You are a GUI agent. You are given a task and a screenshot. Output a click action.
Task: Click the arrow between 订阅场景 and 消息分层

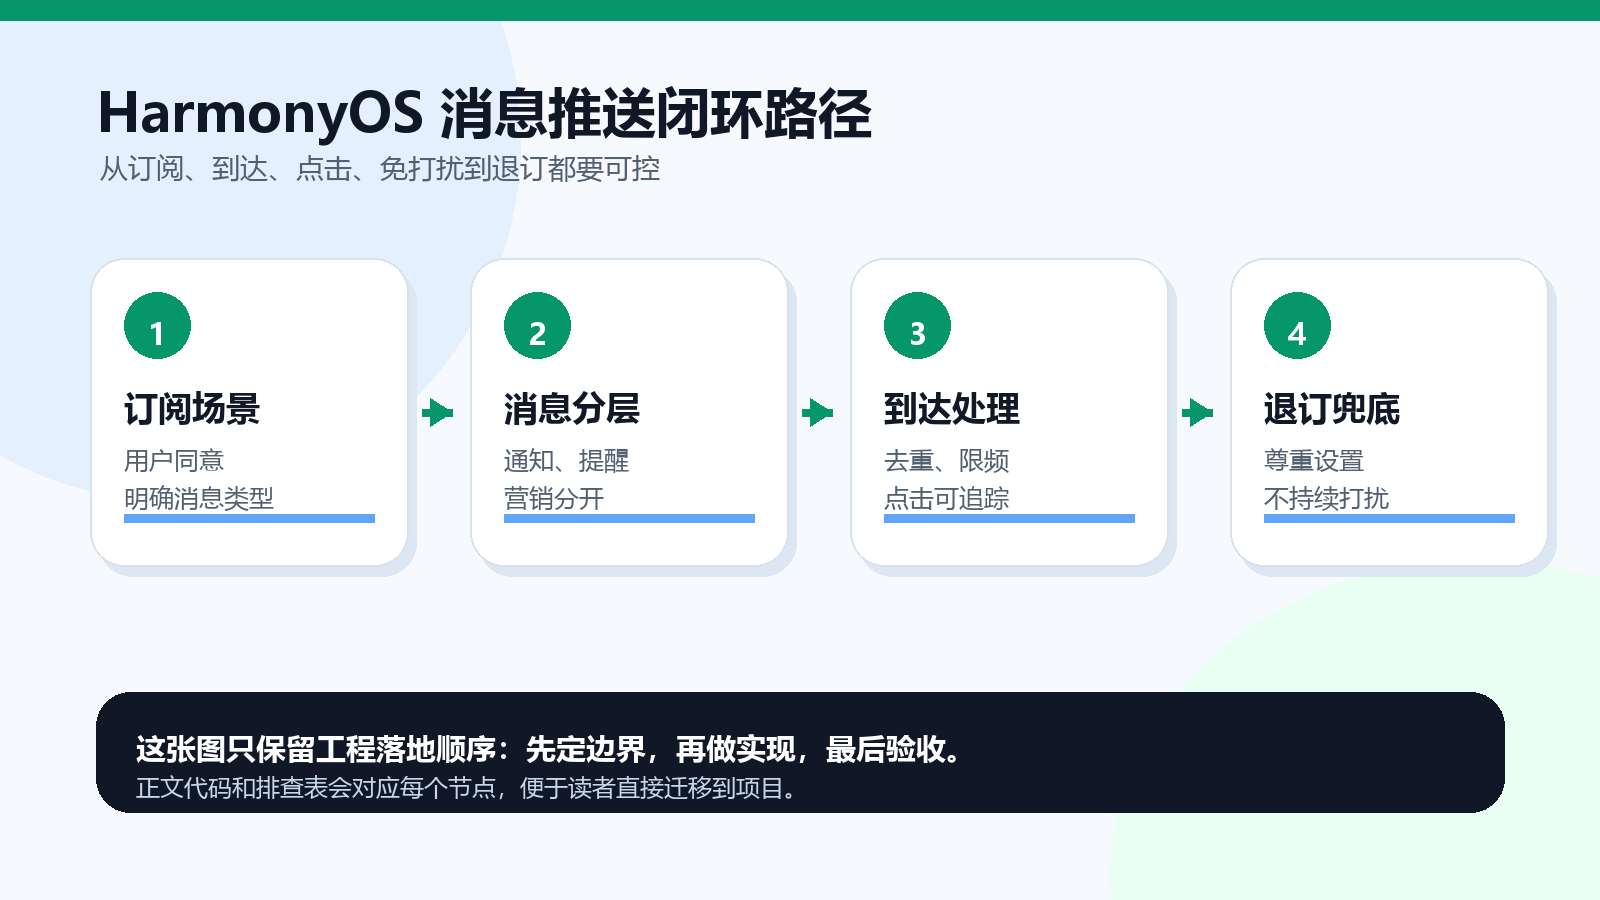[x=438, y=412]
